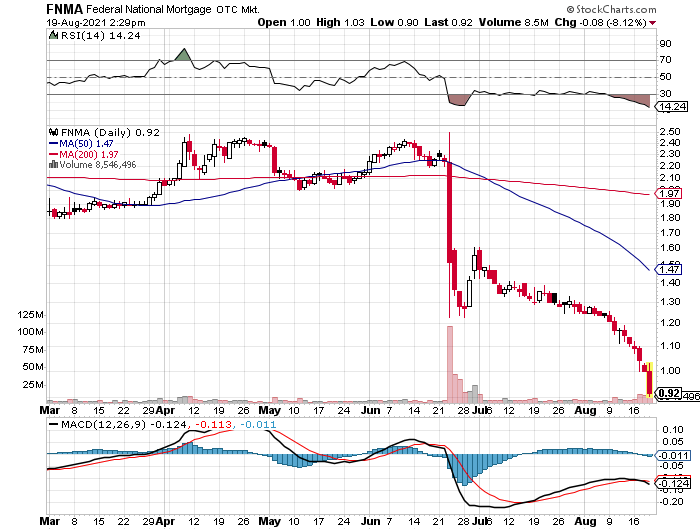Click the MACD signal value -0.113
The image size is (700, 530).
click(x=215, y=425)
